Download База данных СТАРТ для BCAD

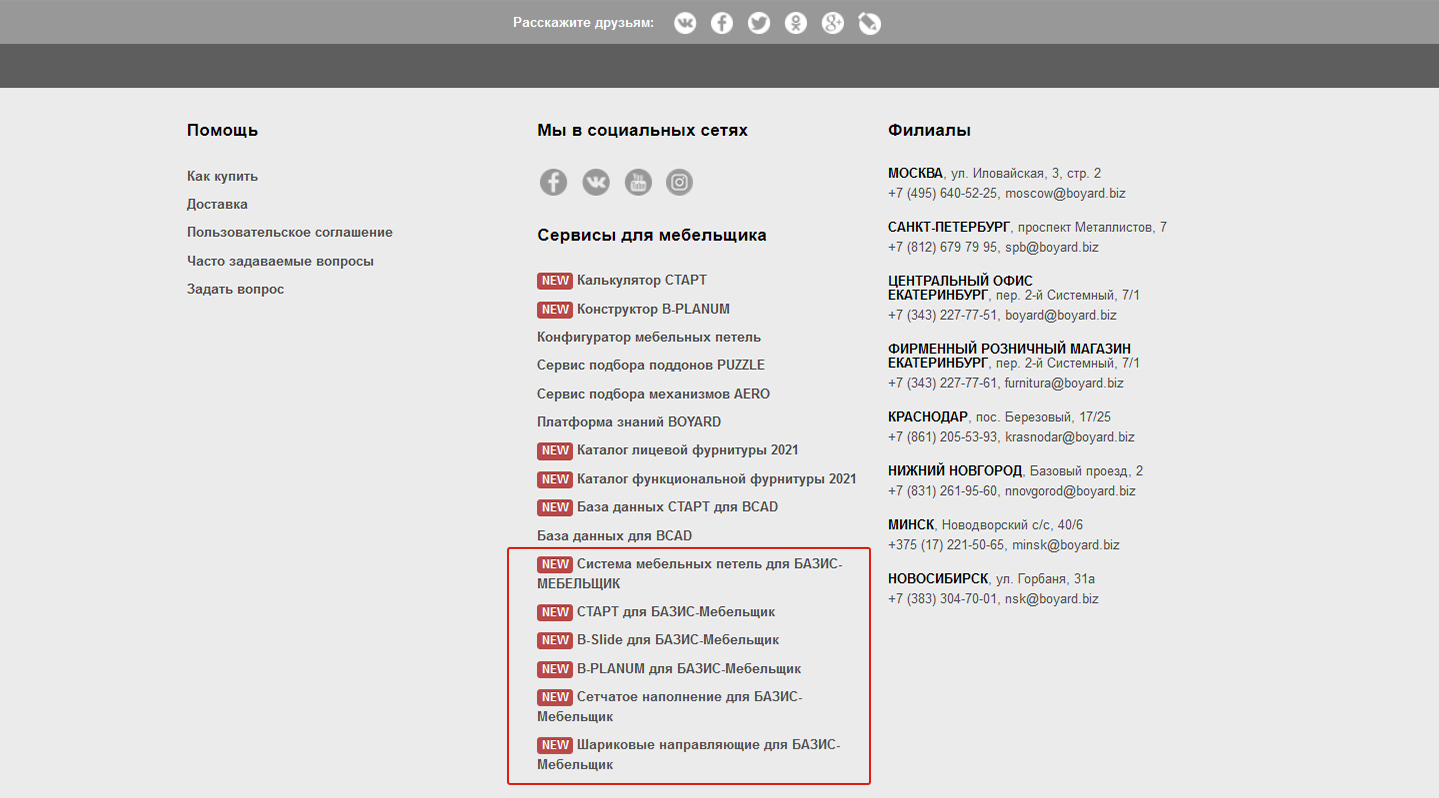tap(677, 507)
